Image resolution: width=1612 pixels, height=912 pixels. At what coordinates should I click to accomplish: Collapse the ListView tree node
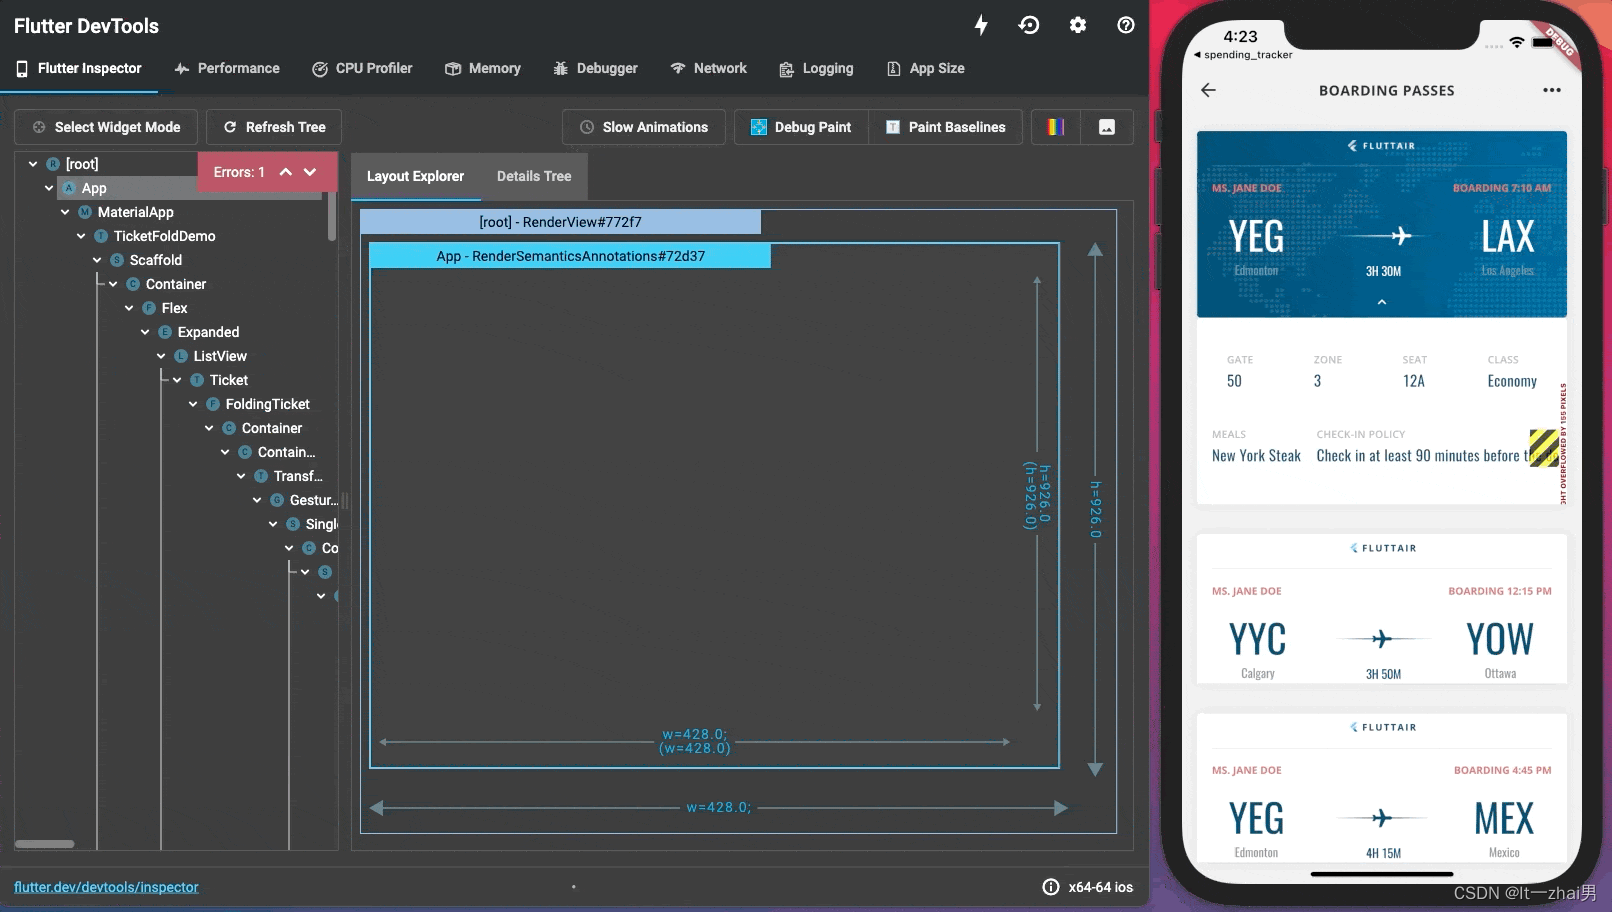pyautogui.click(x=161, y=356)
